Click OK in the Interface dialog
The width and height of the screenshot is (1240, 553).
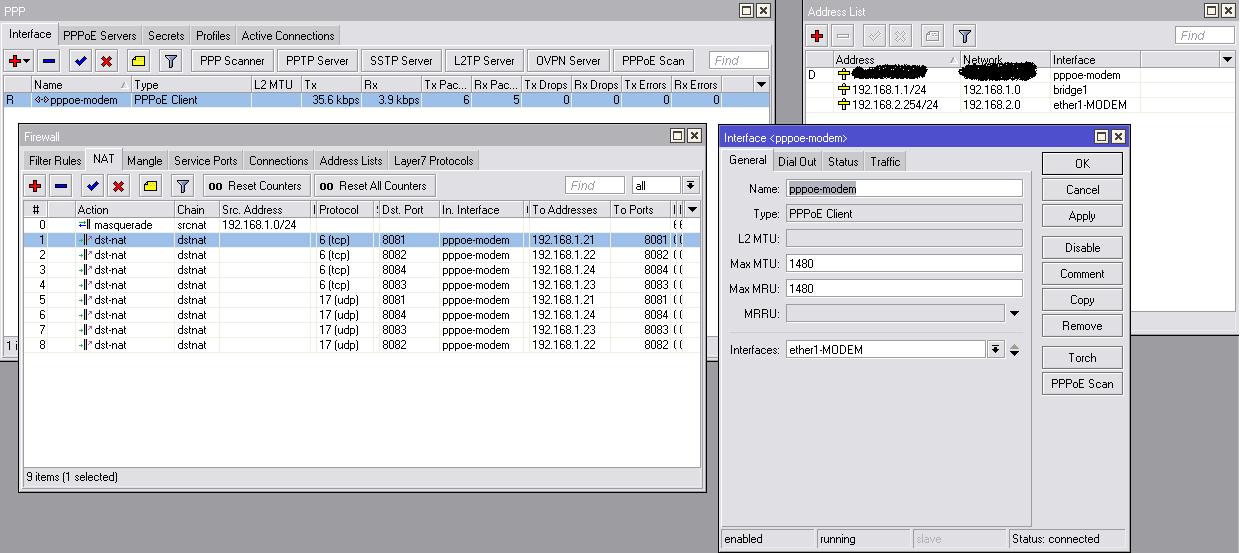click(1082, 164)
